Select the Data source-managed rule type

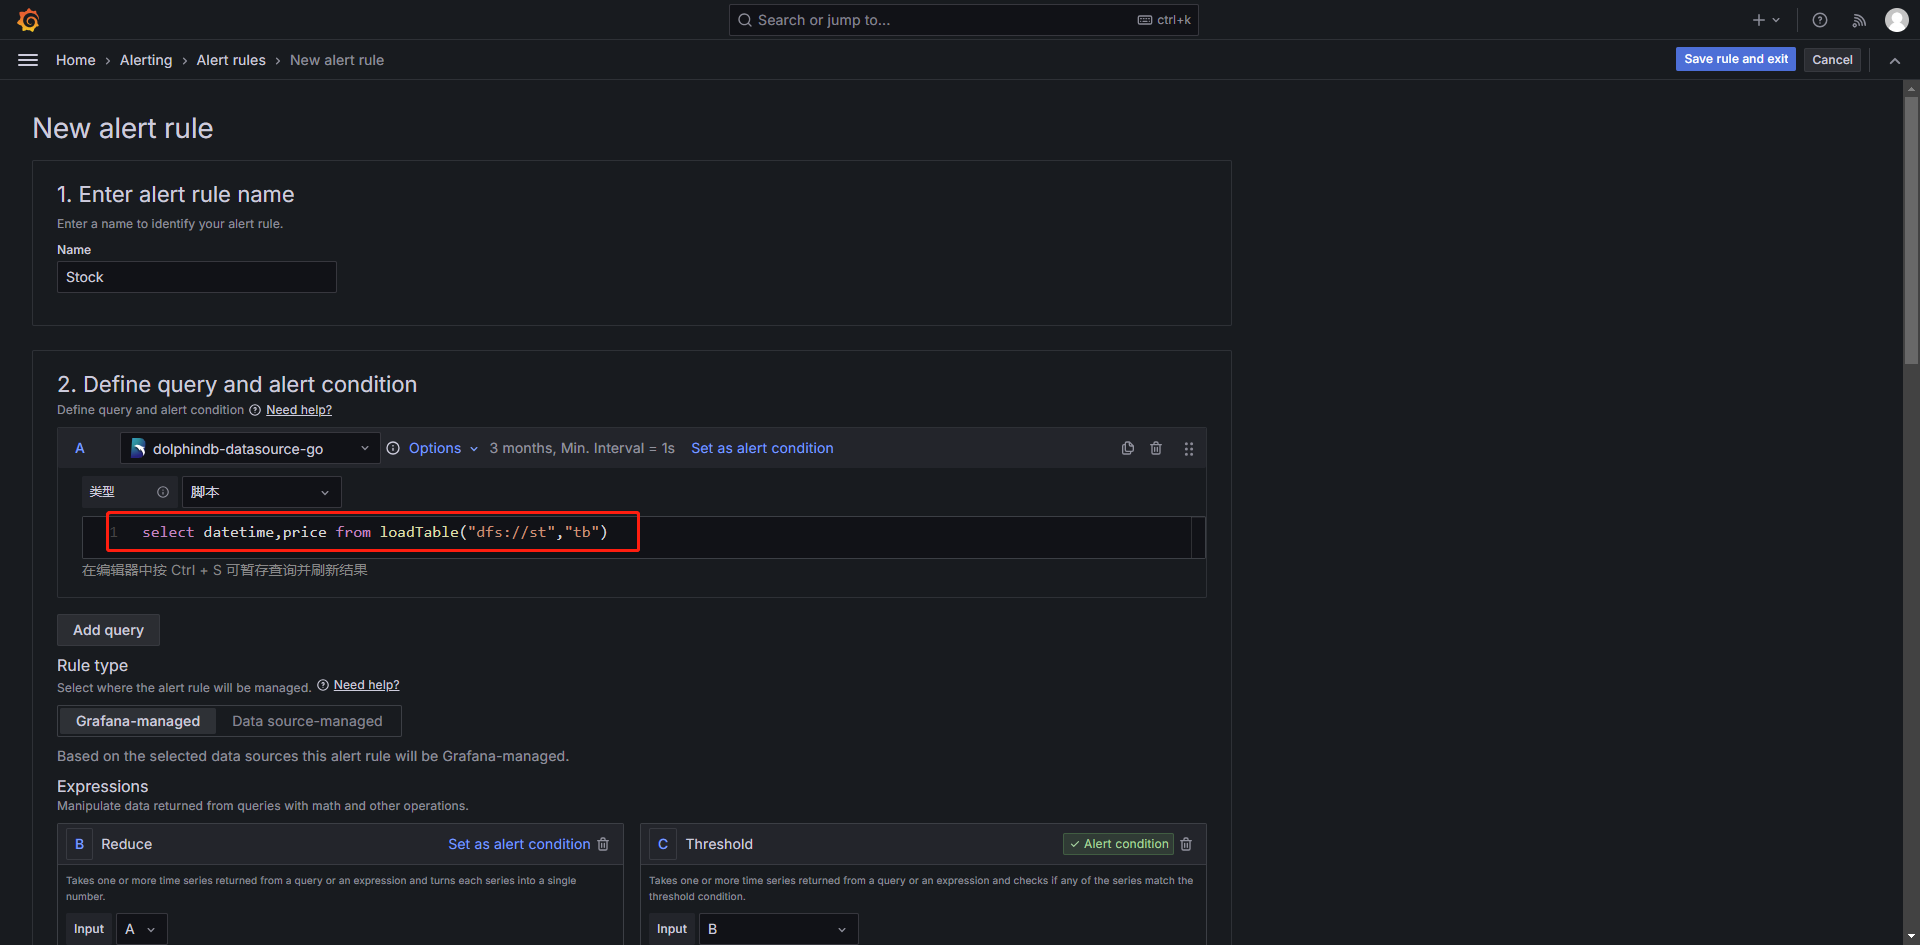click(307, 721)
